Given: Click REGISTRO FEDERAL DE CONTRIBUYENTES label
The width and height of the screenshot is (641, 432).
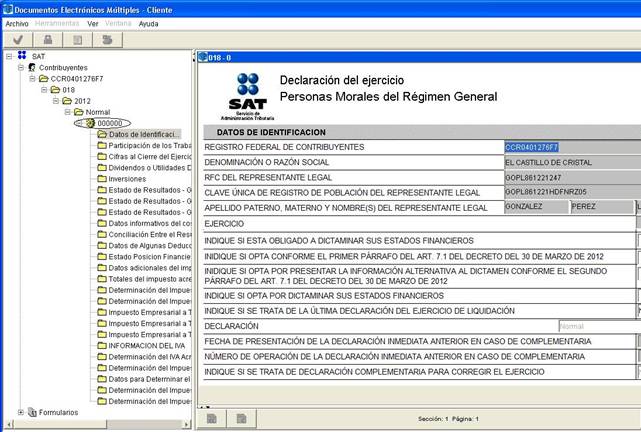Looking at the screenshot, I should point(284,147).
